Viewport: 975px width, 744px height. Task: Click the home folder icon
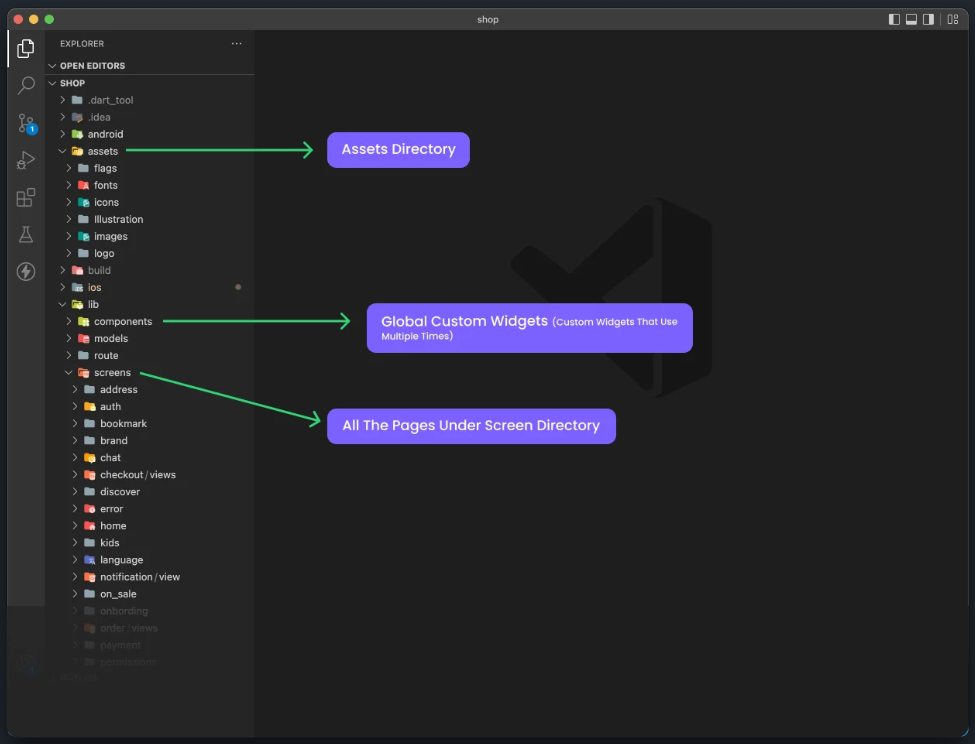(x=90, y=526)
